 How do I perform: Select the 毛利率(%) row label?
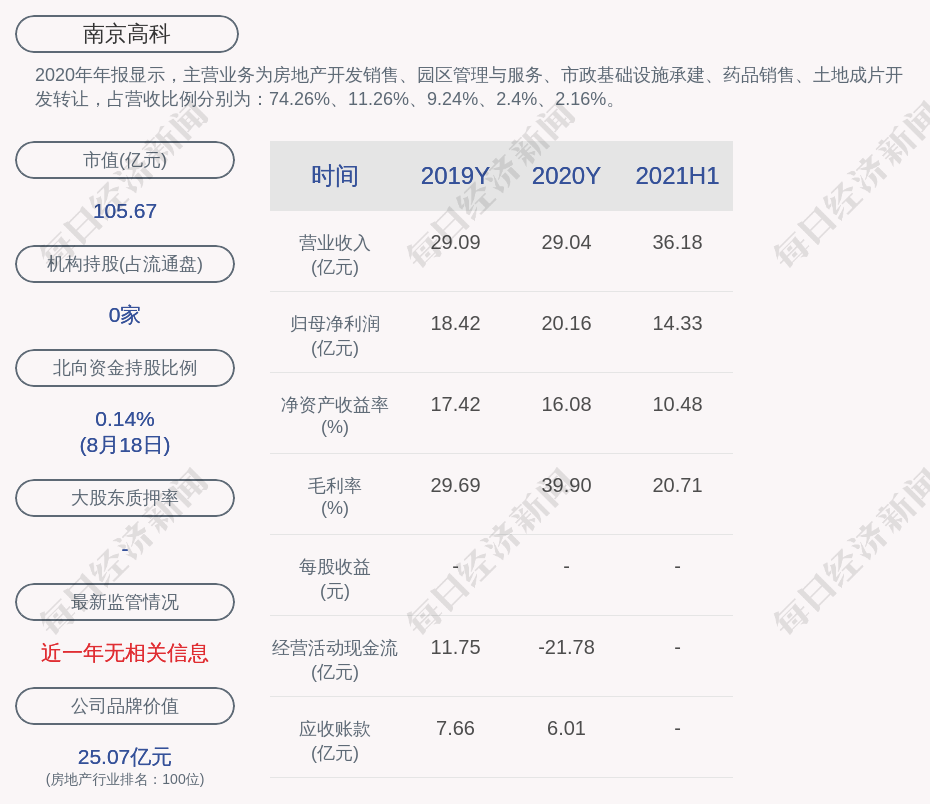pos(335,497)
